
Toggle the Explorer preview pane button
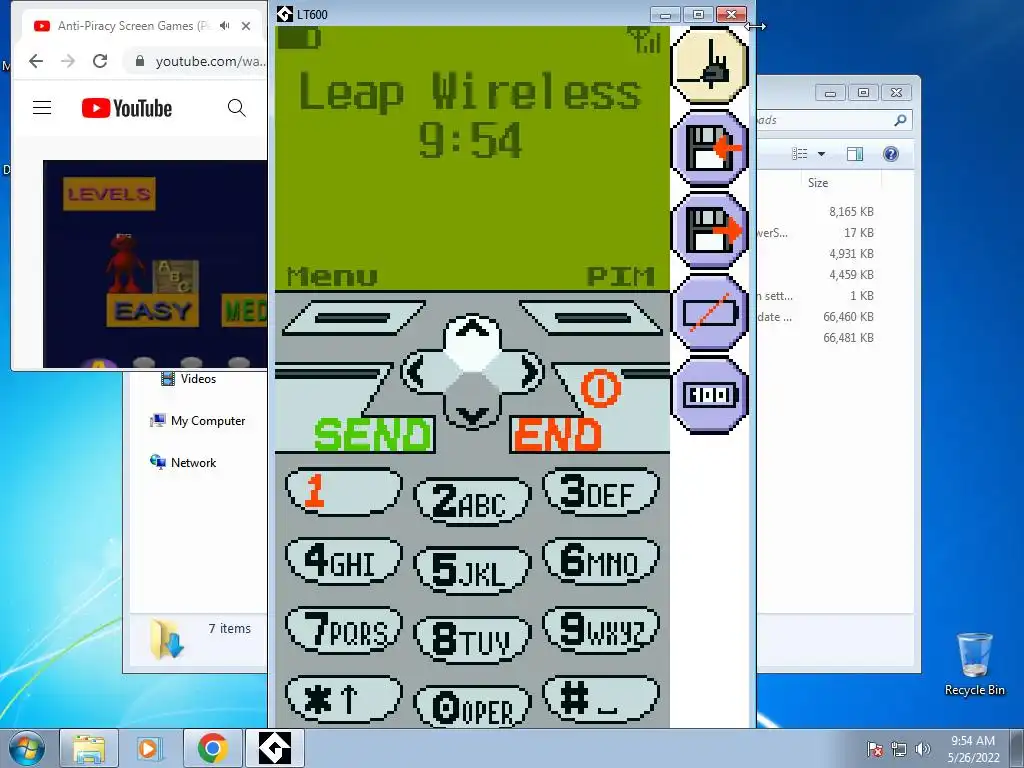pos(855,154)
